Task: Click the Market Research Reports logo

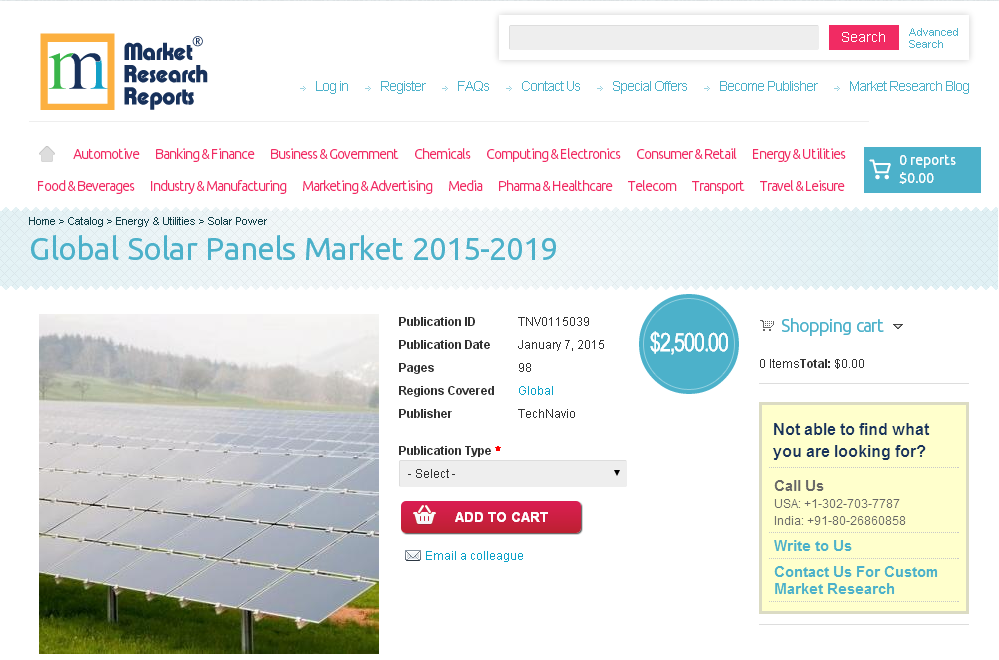Action: [x=123, y=71]
